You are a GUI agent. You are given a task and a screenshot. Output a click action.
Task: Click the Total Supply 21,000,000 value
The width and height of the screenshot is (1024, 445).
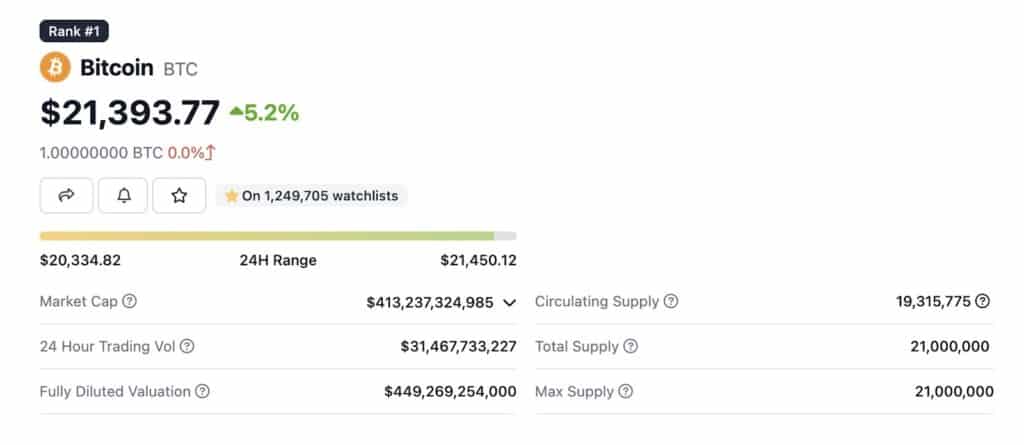[950, 346]
